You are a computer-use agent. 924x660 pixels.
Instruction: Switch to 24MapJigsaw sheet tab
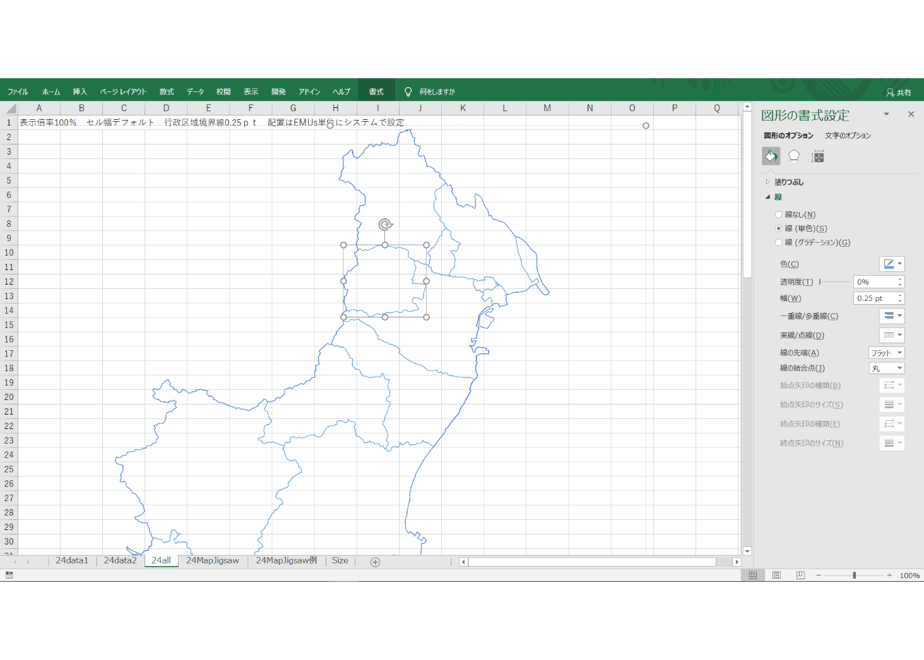pyautogui.click(x=213, y=560)
